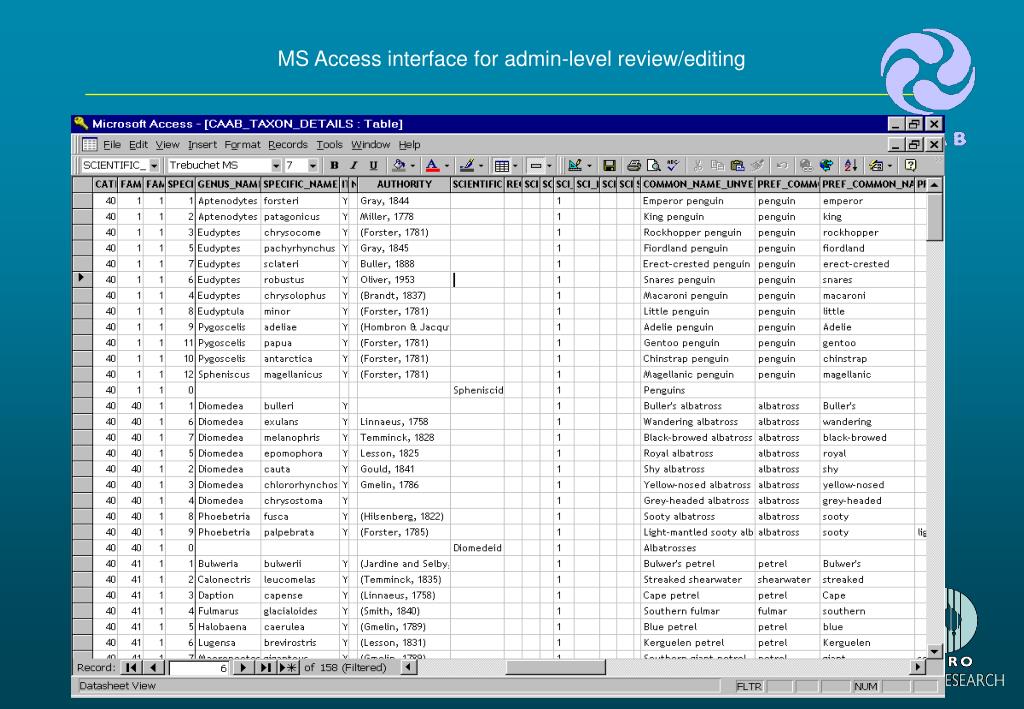
Task: Click the Format Painter brush icon
Action: (x=758, y=165)
